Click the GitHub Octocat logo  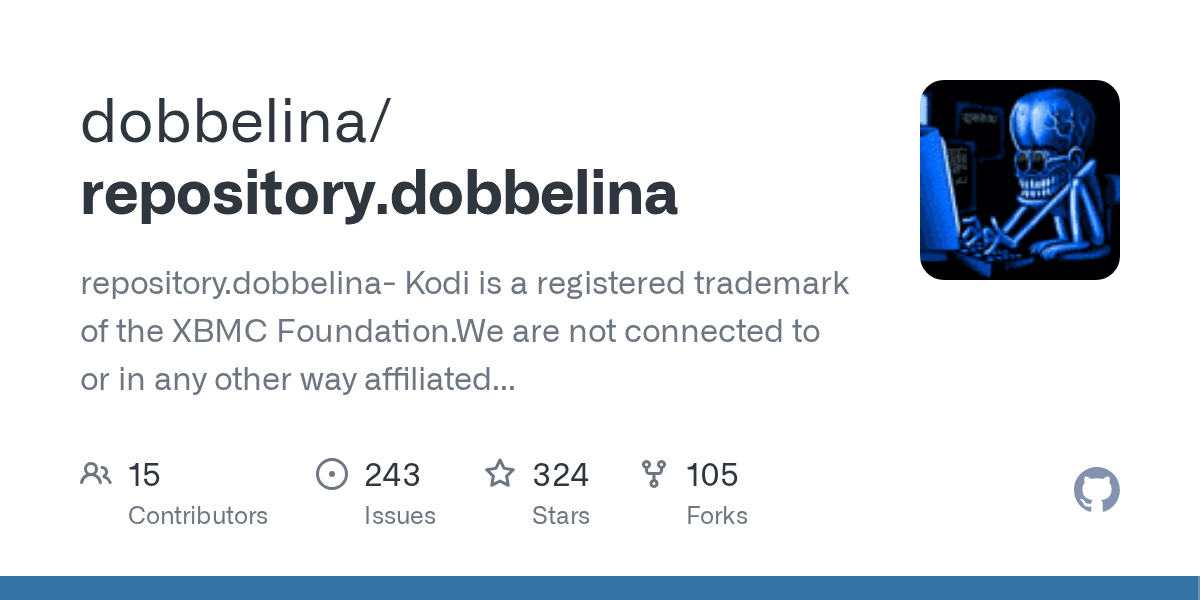pyautogui.click(x=1096, y=490)
